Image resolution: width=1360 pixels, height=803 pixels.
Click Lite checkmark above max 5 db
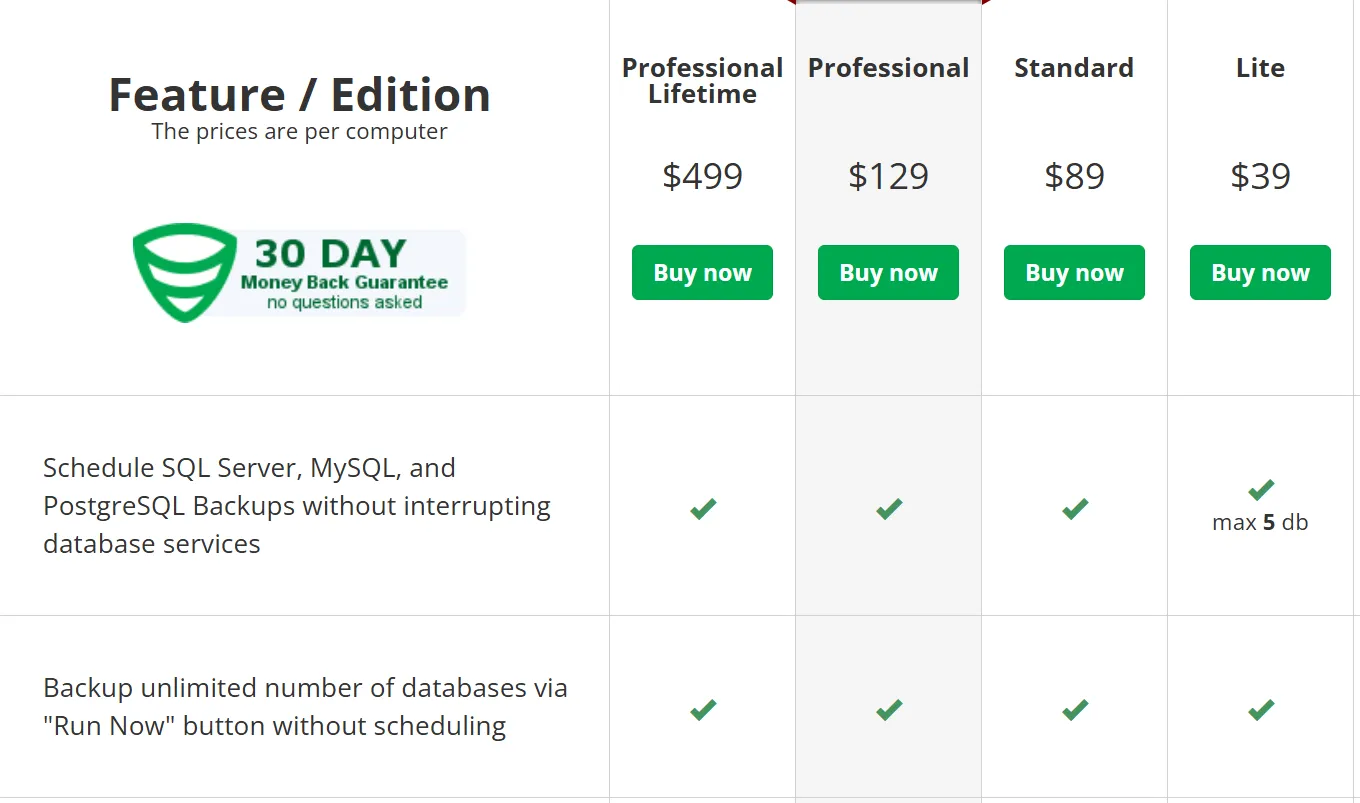(x=1260, y=490)
